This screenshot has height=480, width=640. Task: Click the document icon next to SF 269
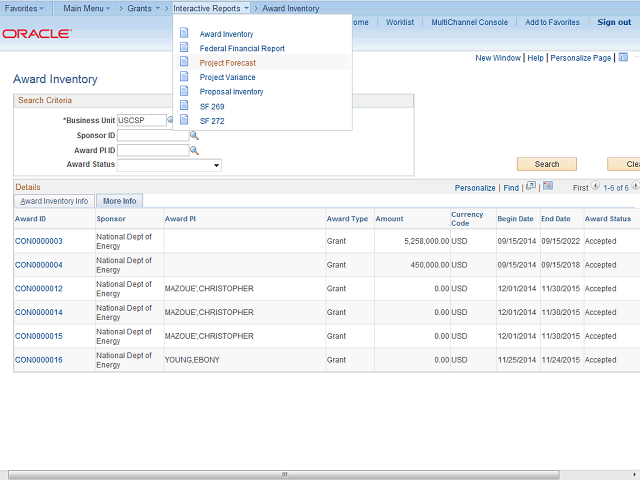pos(184,106)
